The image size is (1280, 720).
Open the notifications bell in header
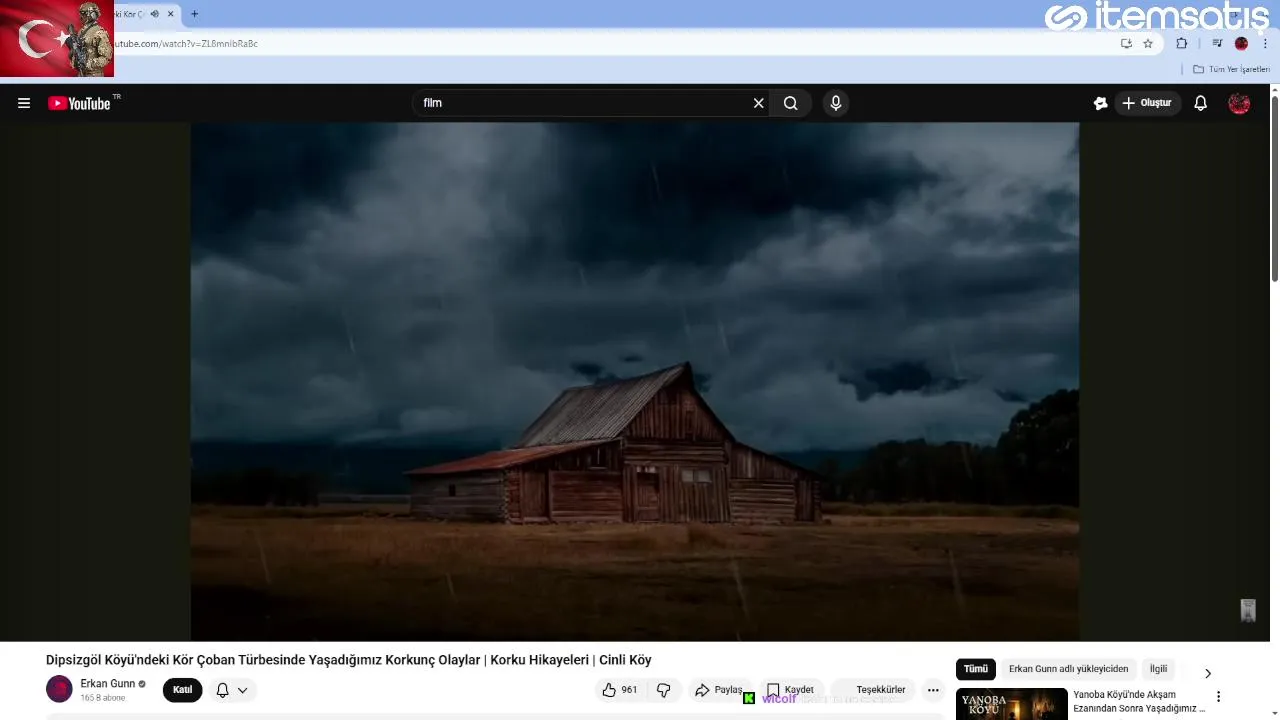pos(1201,103)
